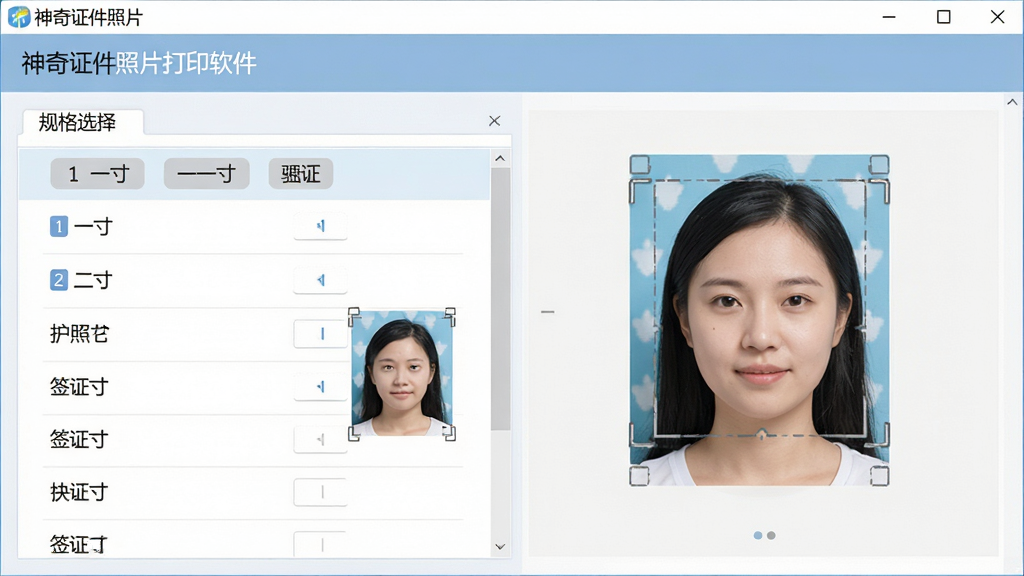This screenshot has height=576, width=1024.
Task: Click the spec list vertical scrollbar thumb
Action: [500, 298]
